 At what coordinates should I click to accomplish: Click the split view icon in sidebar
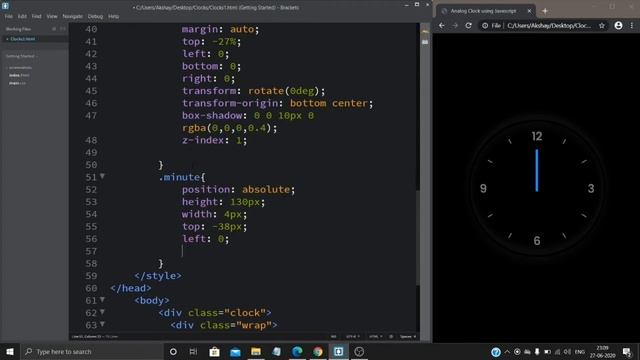click(62, 29)
